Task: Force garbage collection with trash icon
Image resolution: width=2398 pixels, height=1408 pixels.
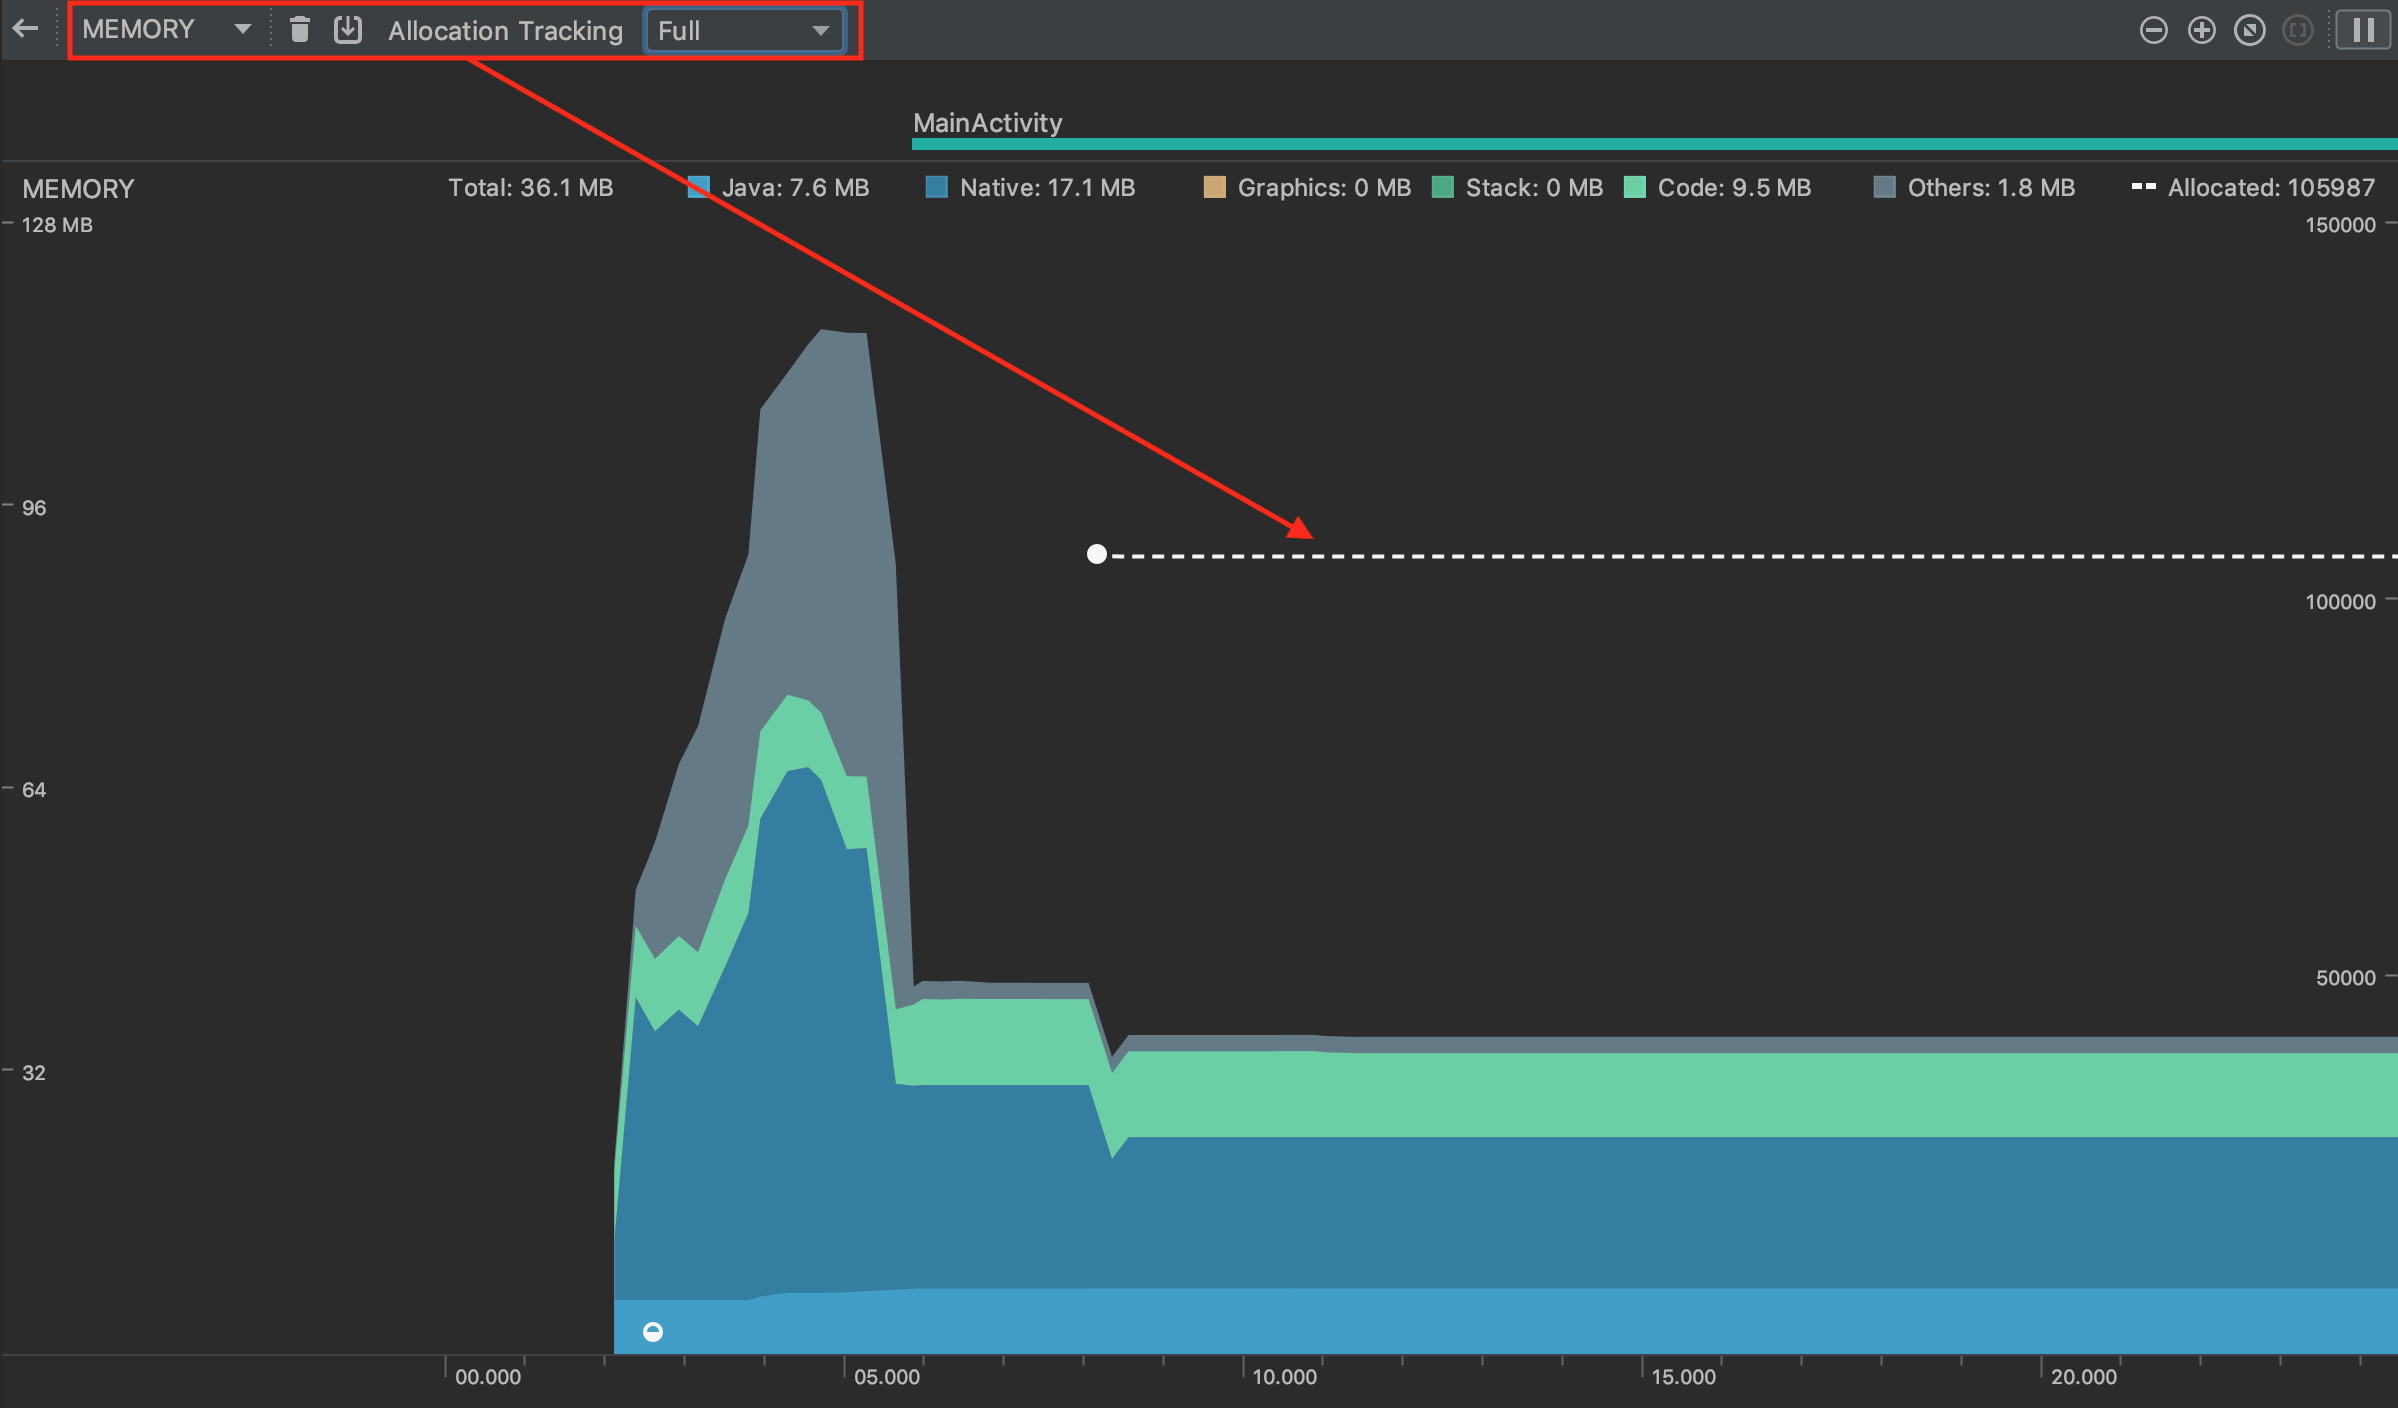Action: [x=299, y=29]
